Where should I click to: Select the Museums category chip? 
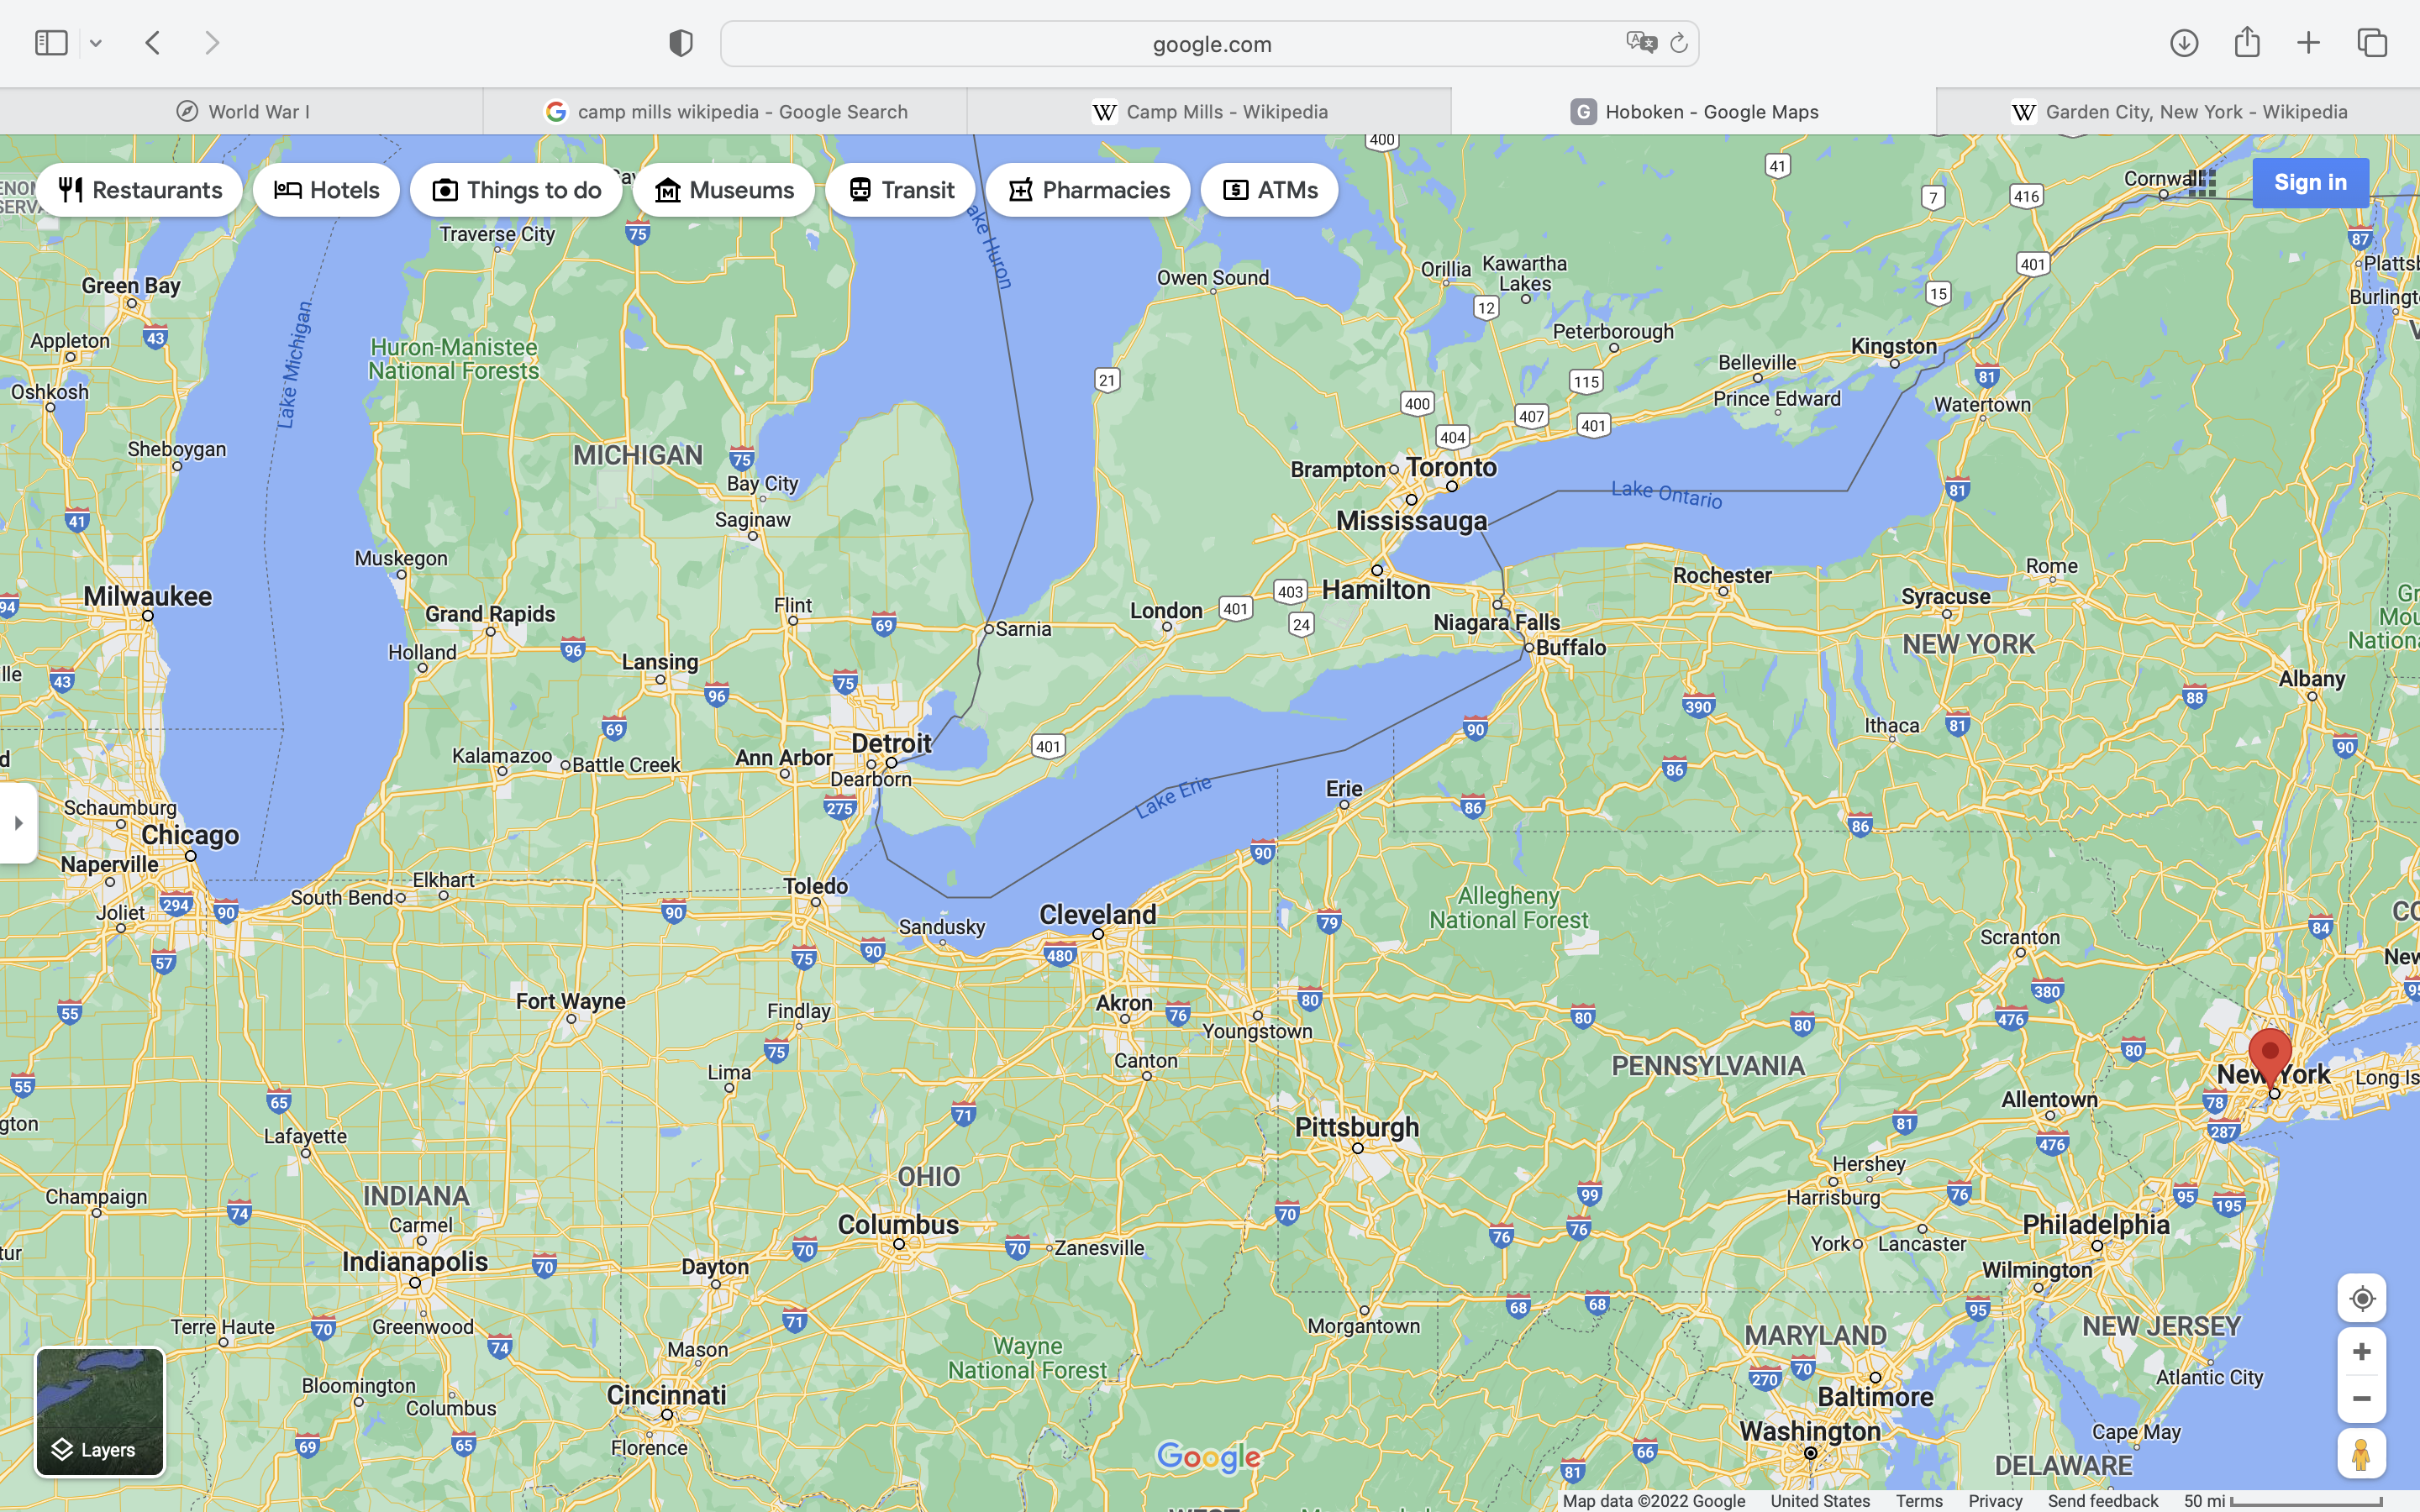tap(723, 190)
